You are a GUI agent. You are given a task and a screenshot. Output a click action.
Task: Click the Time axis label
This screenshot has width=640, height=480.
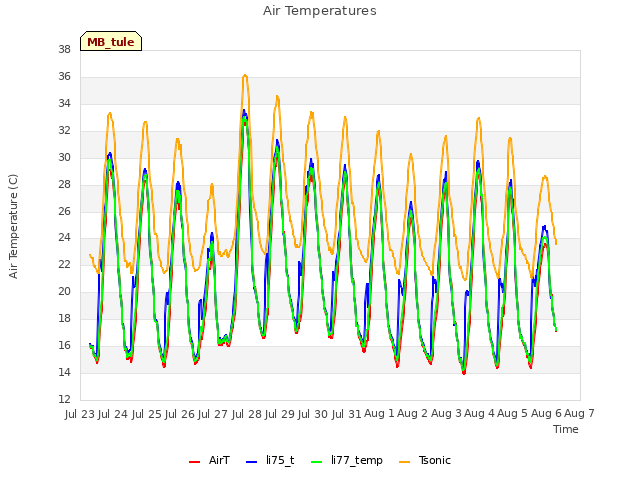coord(566,429)
